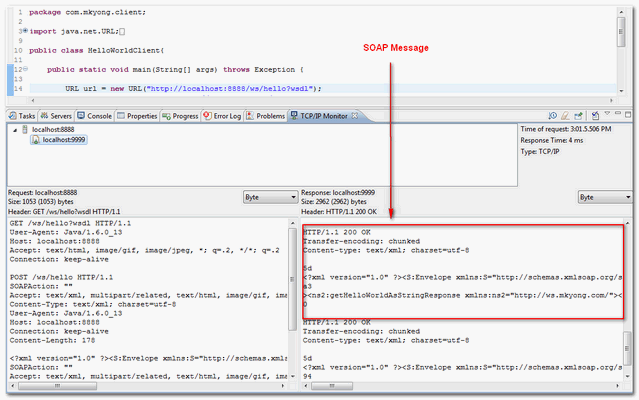Switch to the Problems tab

(x=266, y=116)
